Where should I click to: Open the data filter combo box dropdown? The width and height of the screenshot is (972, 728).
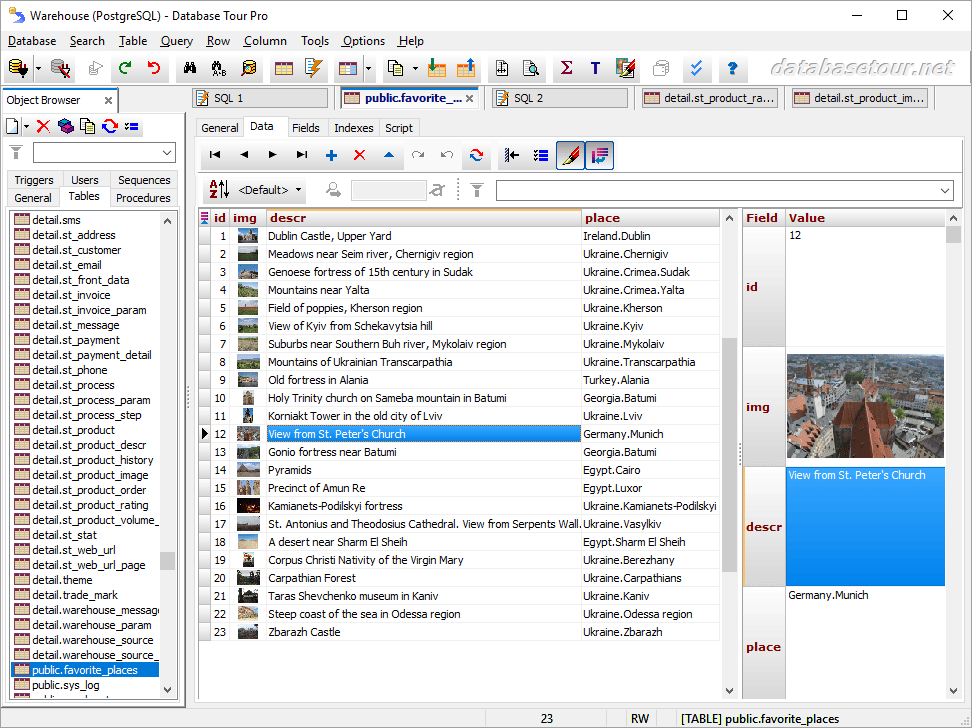pos(945,190)
